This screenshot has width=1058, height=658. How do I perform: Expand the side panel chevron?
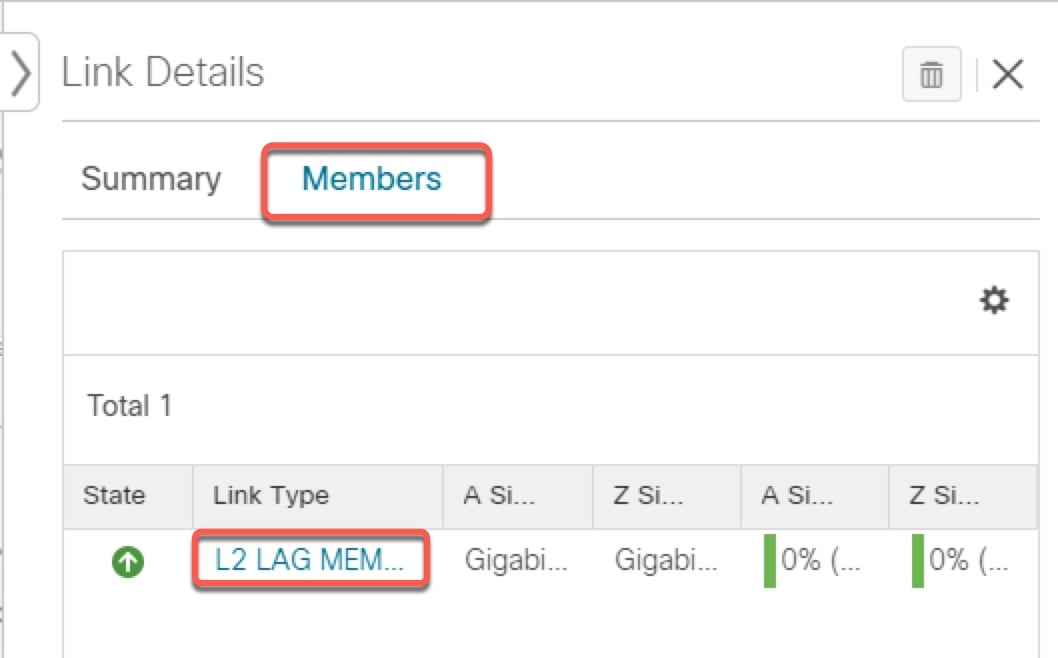pos(20,74)
